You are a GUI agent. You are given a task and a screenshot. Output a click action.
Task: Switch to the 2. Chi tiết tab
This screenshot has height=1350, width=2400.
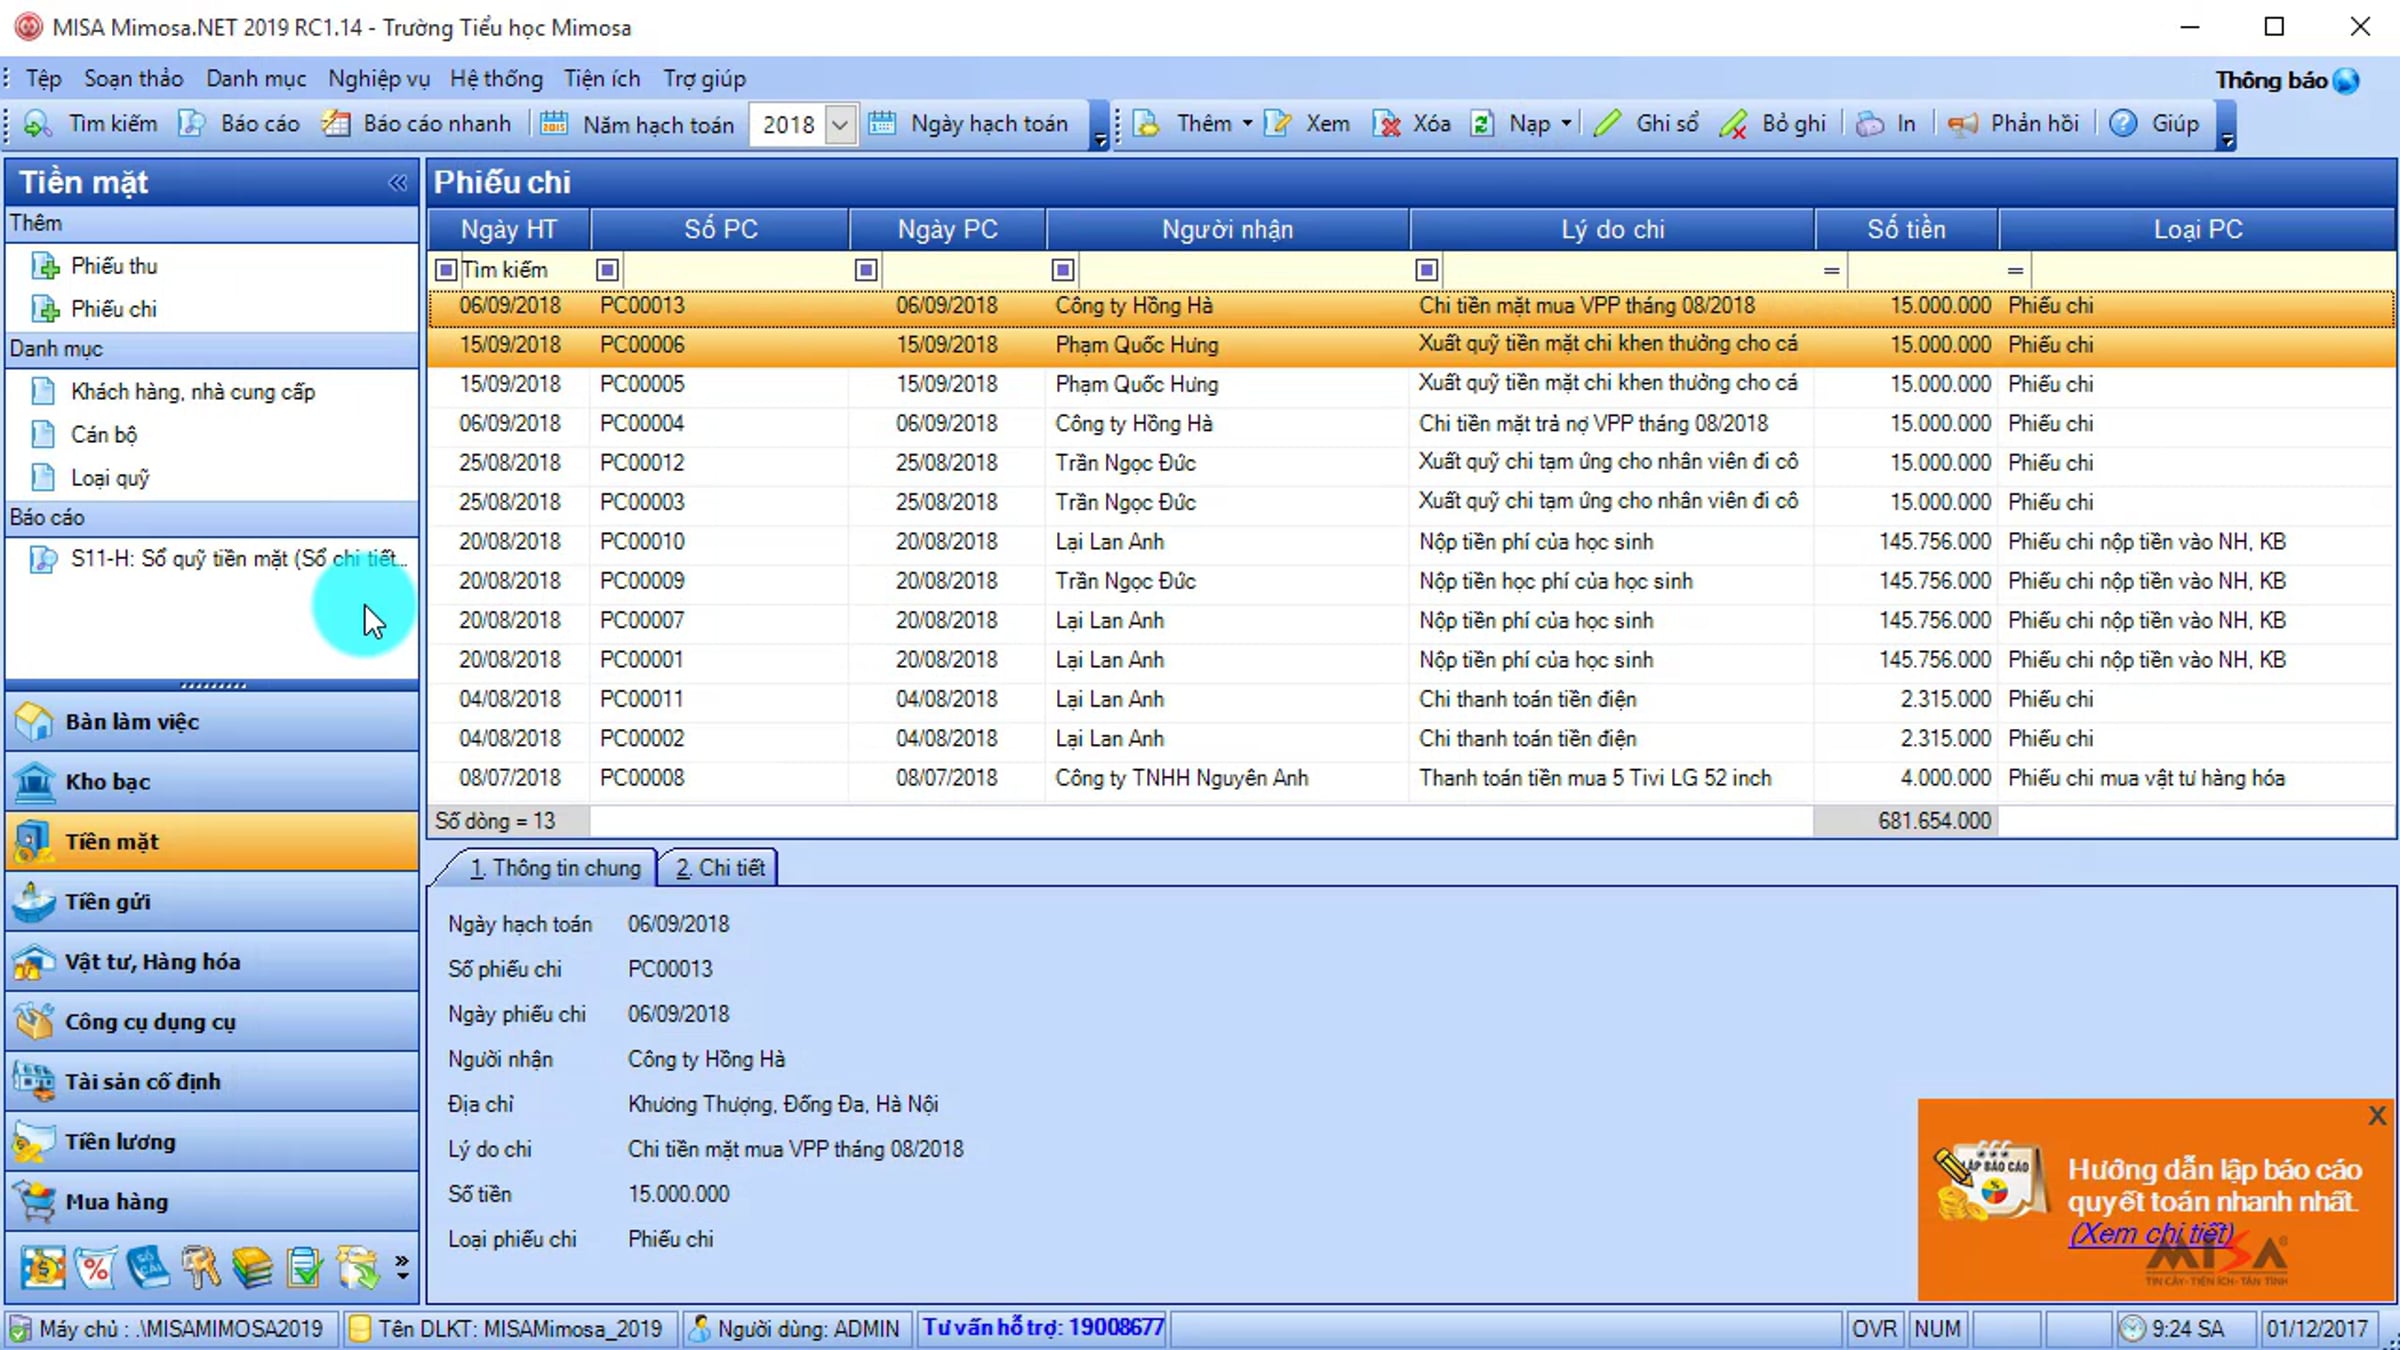719,868
